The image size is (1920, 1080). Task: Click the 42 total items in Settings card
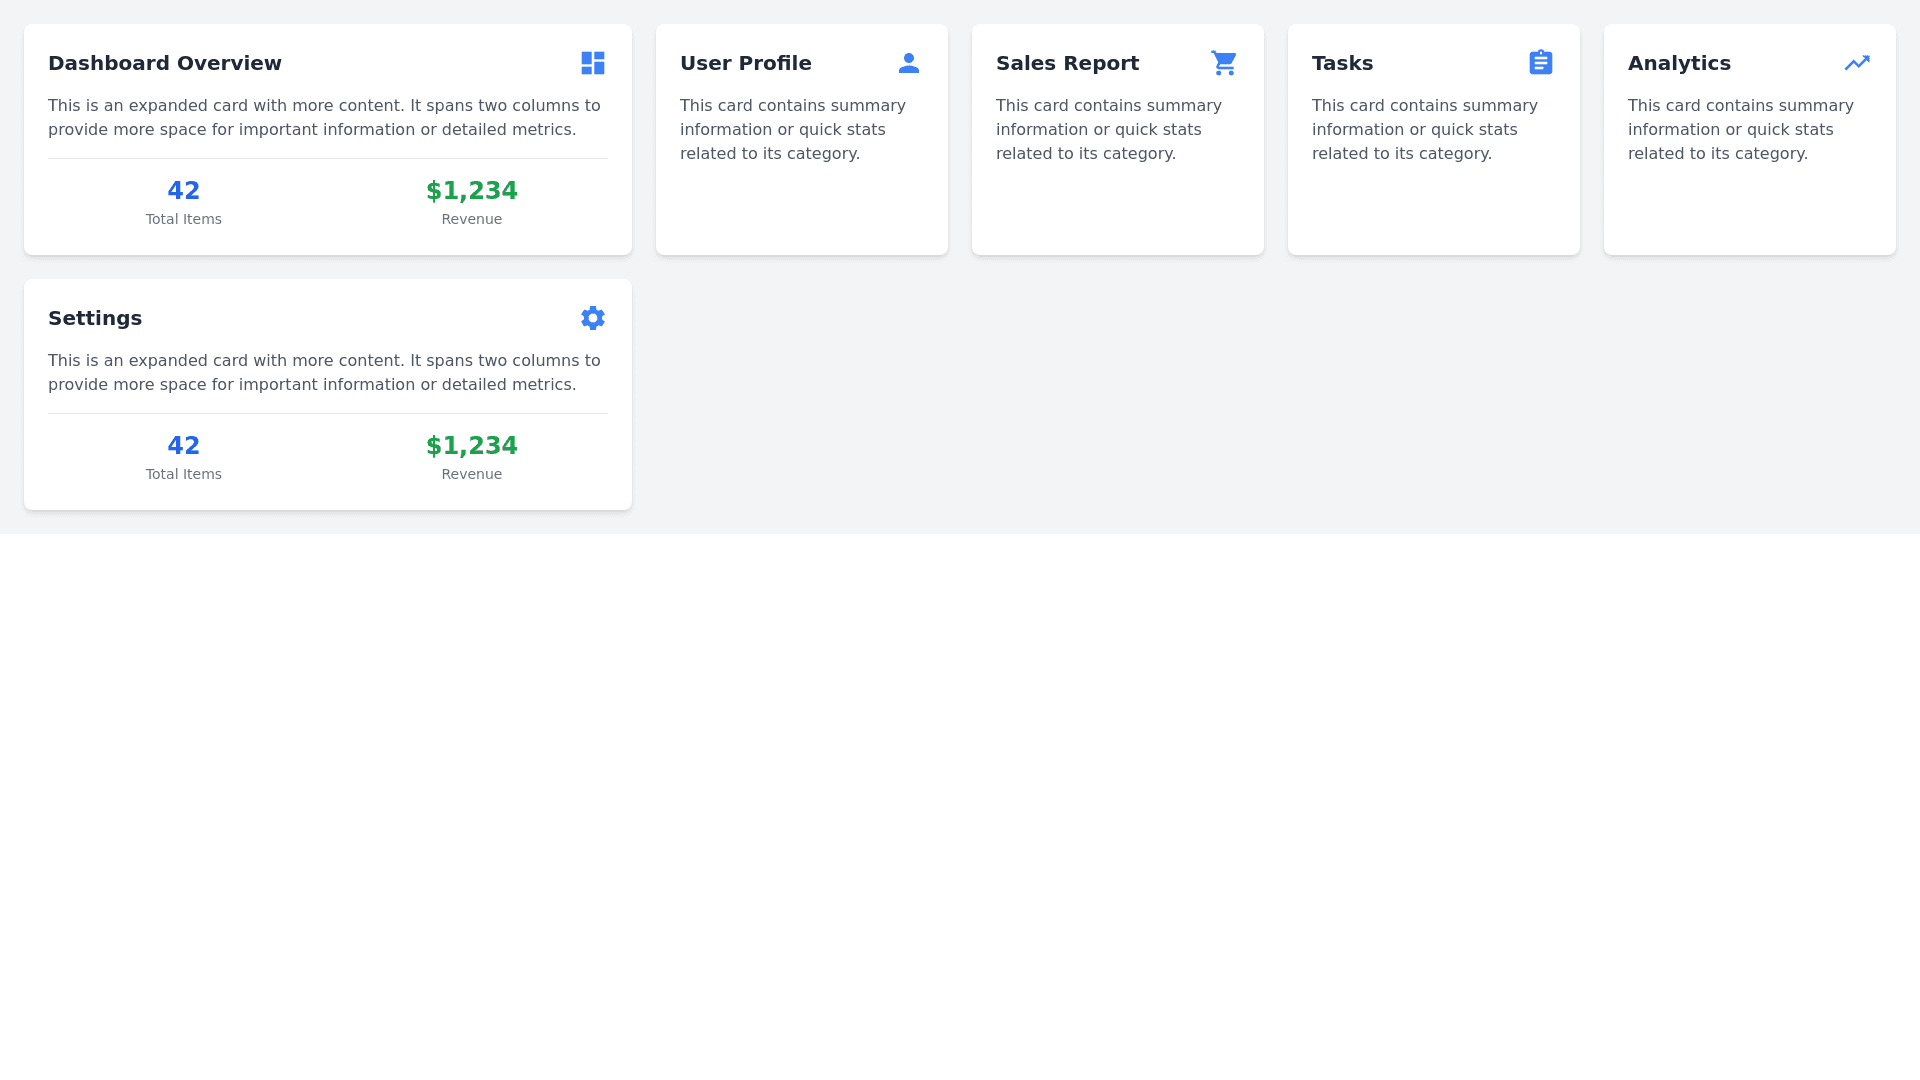pyautogui.click(x=184, y=446)
